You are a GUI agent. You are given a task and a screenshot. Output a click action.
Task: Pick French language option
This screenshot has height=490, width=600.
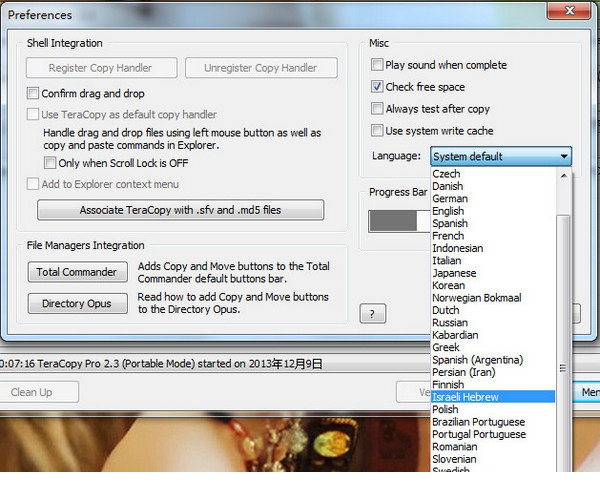pos(493,236)
